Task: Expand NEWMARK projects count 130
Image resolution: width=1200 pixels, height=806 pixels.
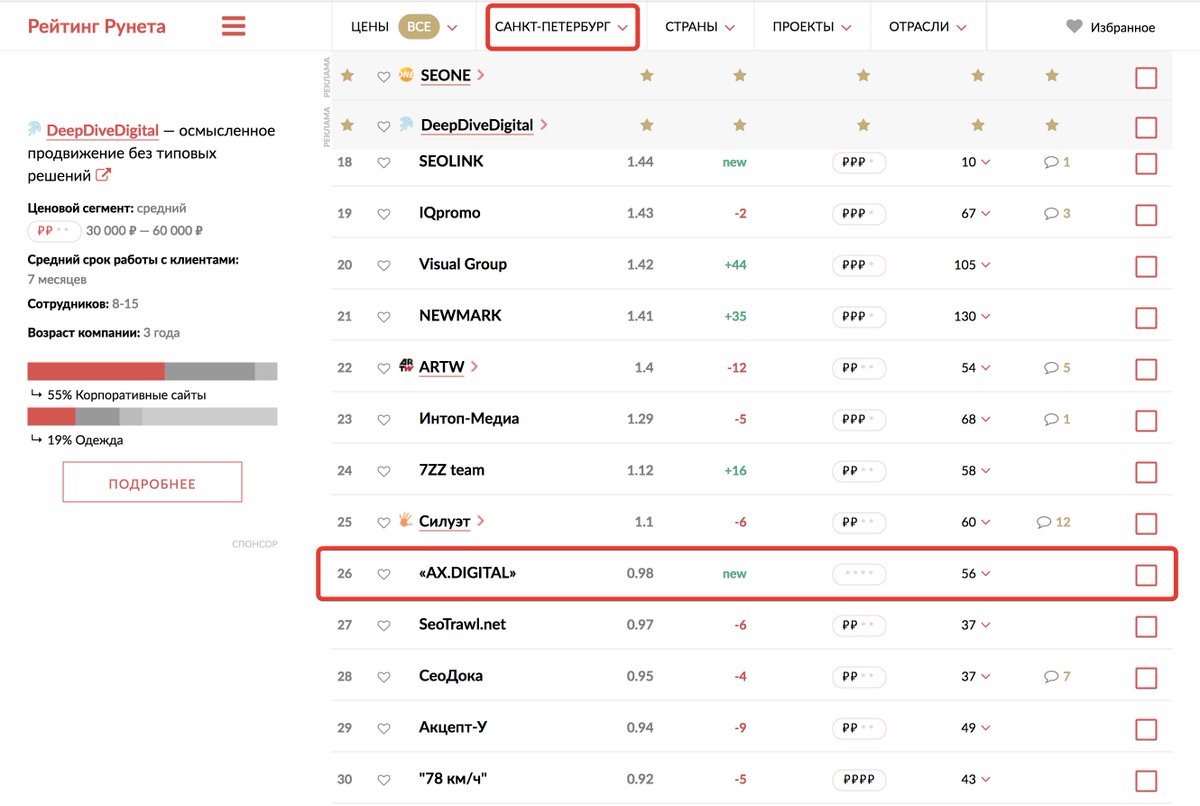Action: (972, 316)
